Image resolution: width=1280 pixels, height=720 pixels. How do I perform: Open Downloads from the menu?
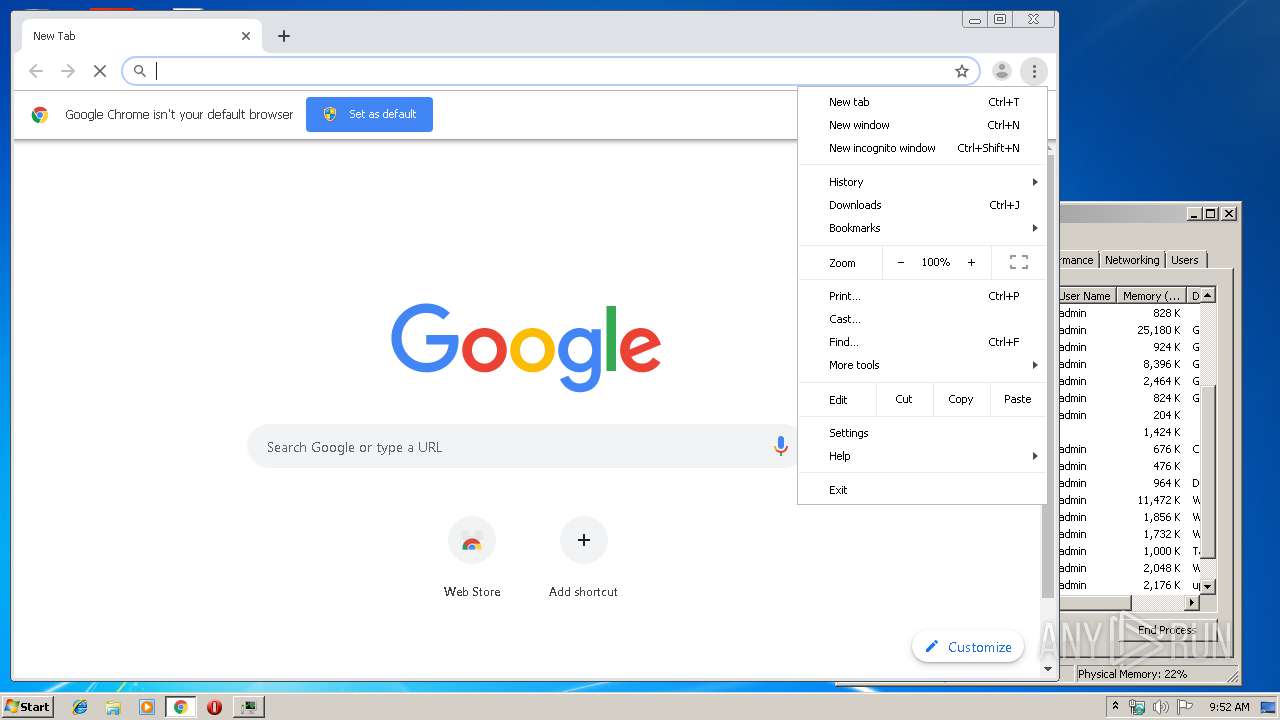(x=922, y=205)
